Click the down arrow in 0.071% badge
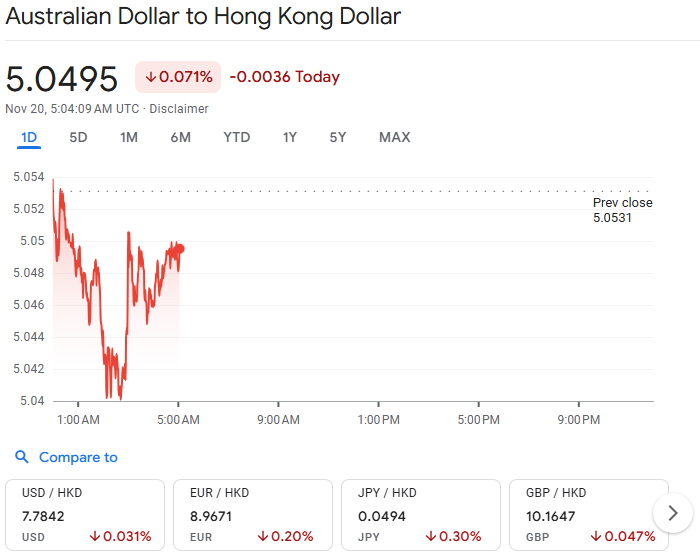700x560 pixels. point(151,77)
